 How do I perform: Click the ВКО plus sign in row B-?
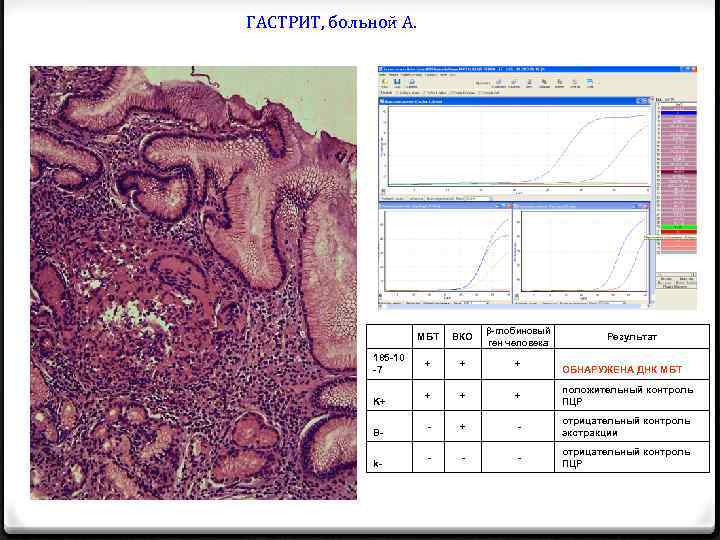(x=462, y=427)
